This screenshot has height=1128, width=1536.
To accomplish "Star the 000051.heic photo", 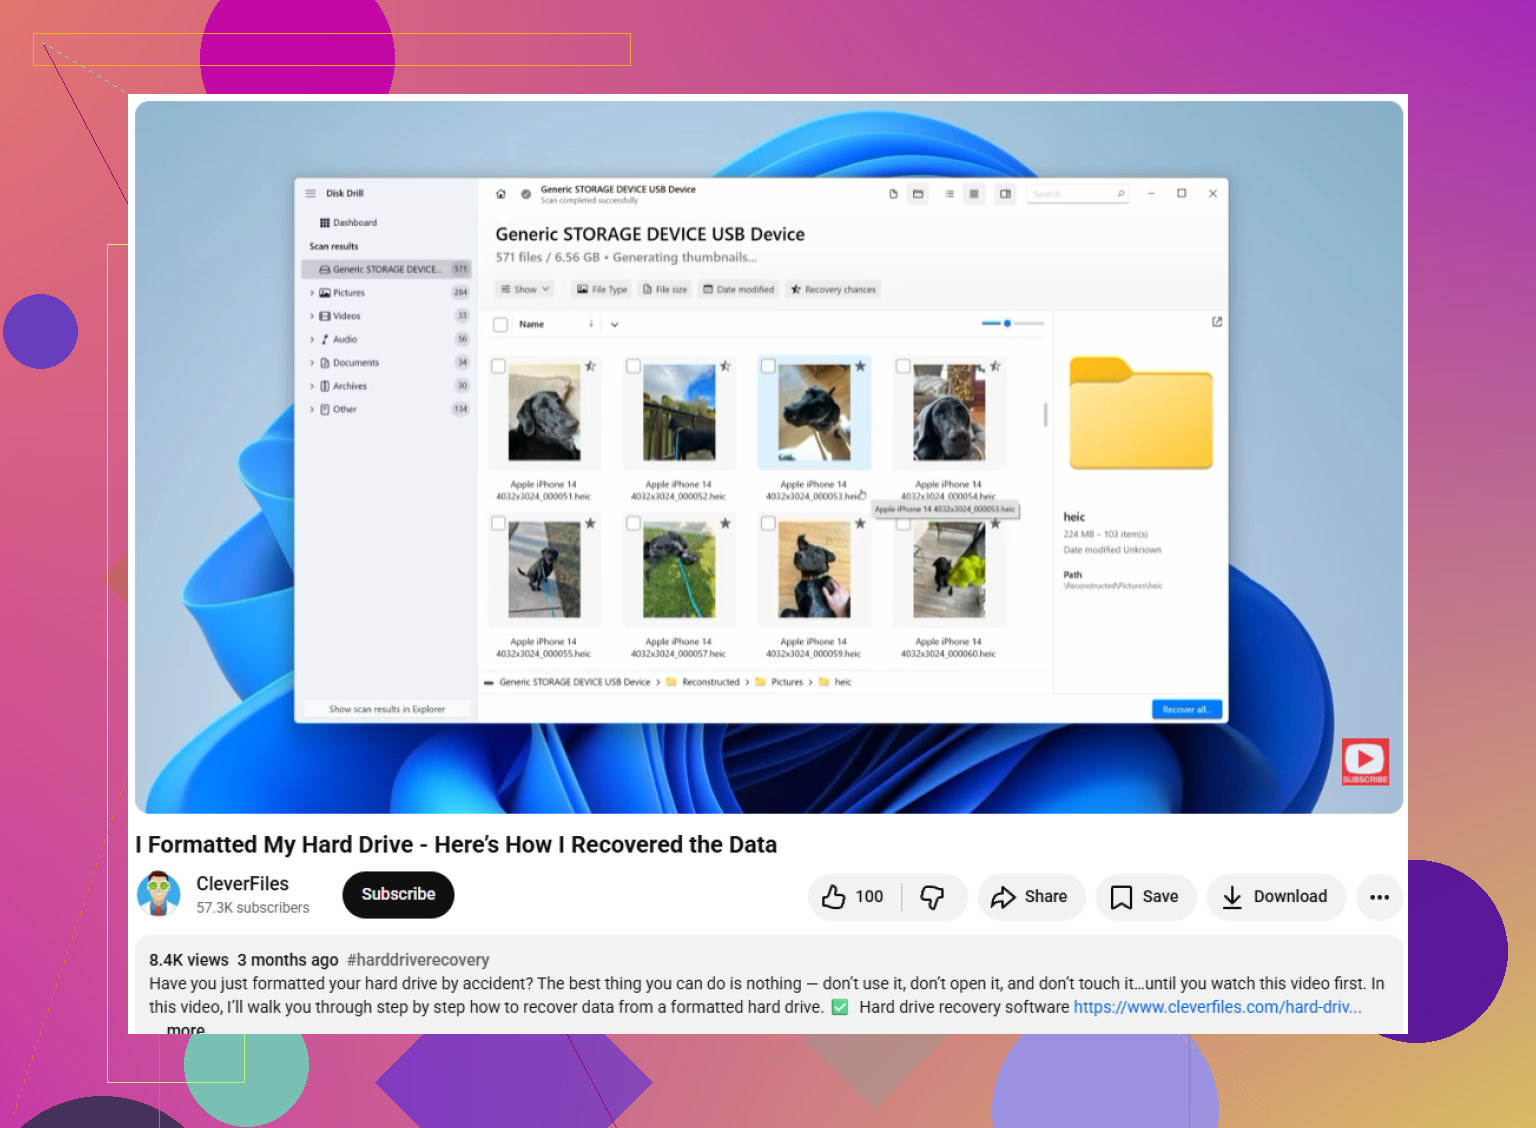I will [x=591, y=366].
